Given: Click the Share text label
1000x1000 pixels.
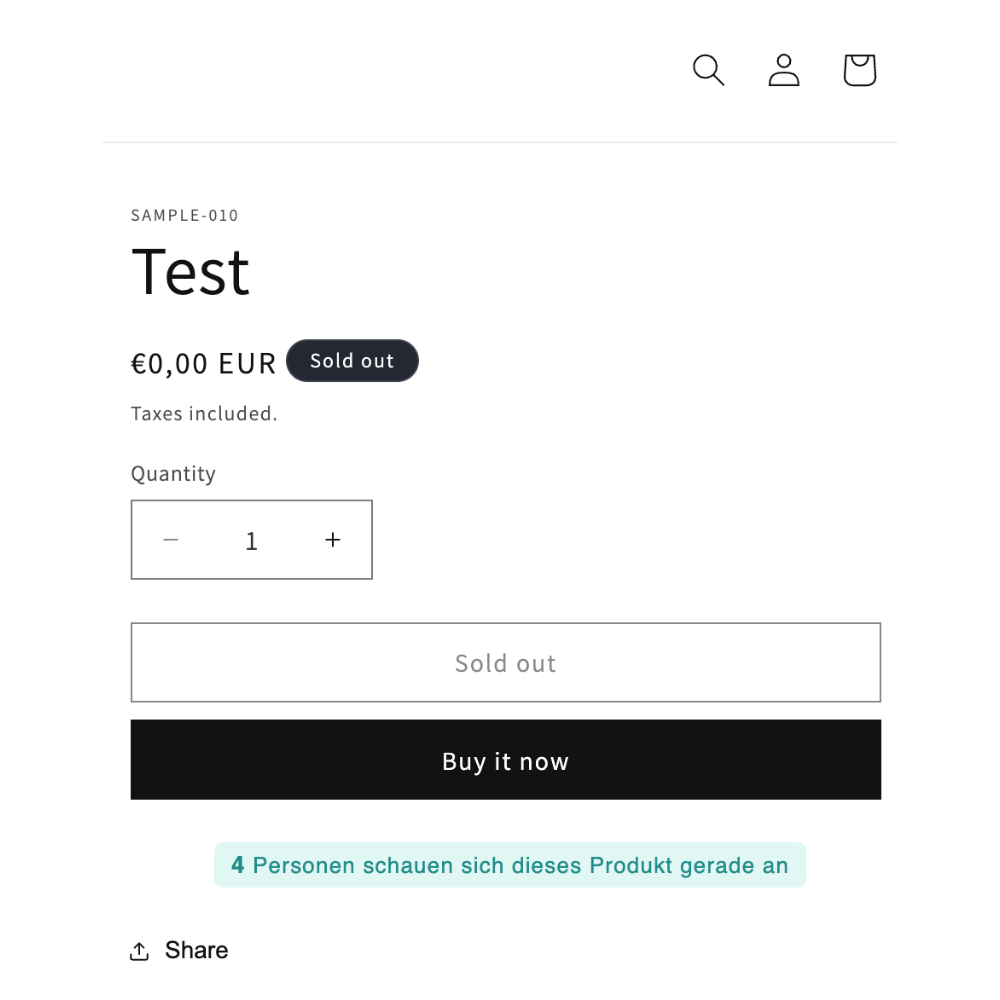Looking at the screenshot, I should click(196, 950).
